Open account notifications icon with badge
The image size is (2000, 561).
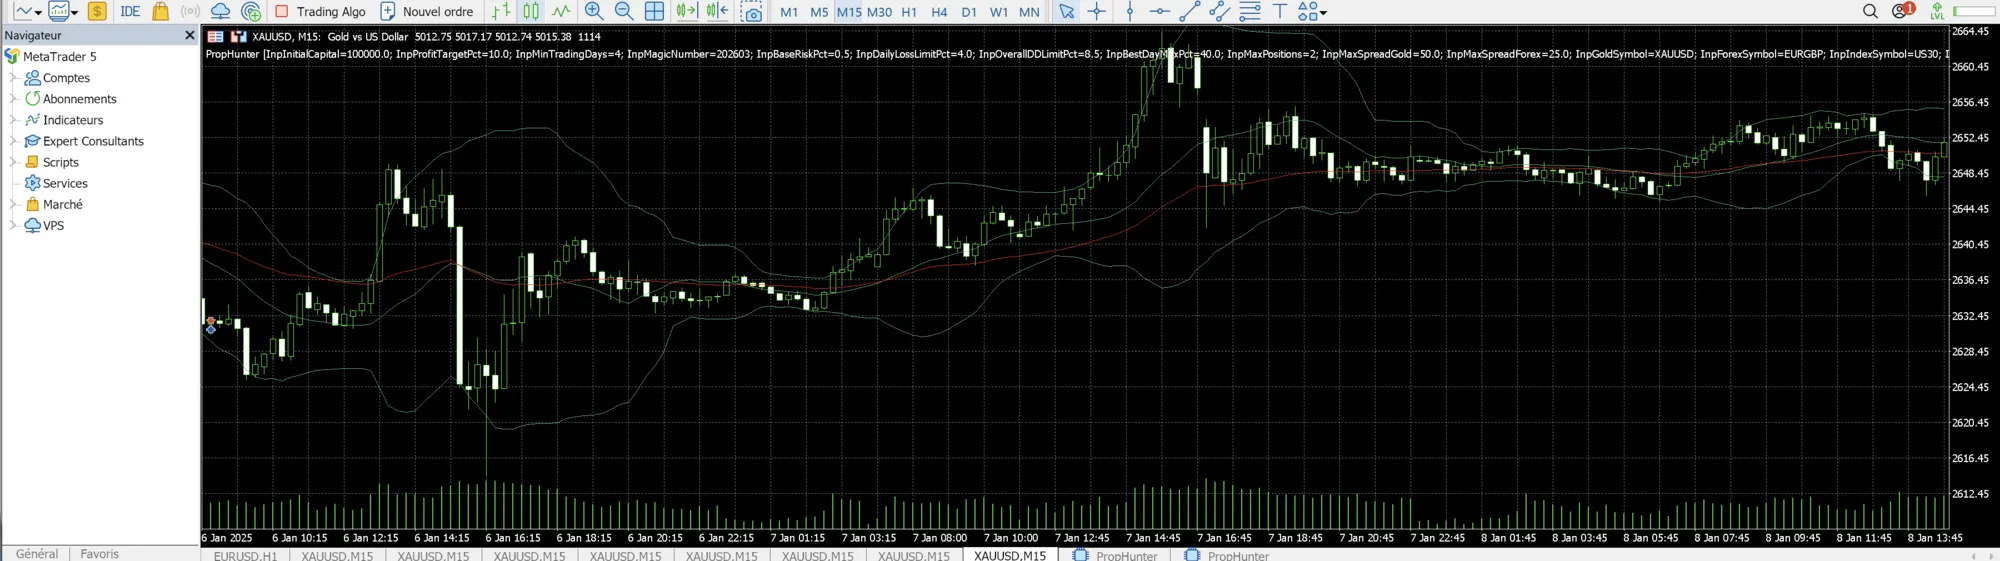1902,11
